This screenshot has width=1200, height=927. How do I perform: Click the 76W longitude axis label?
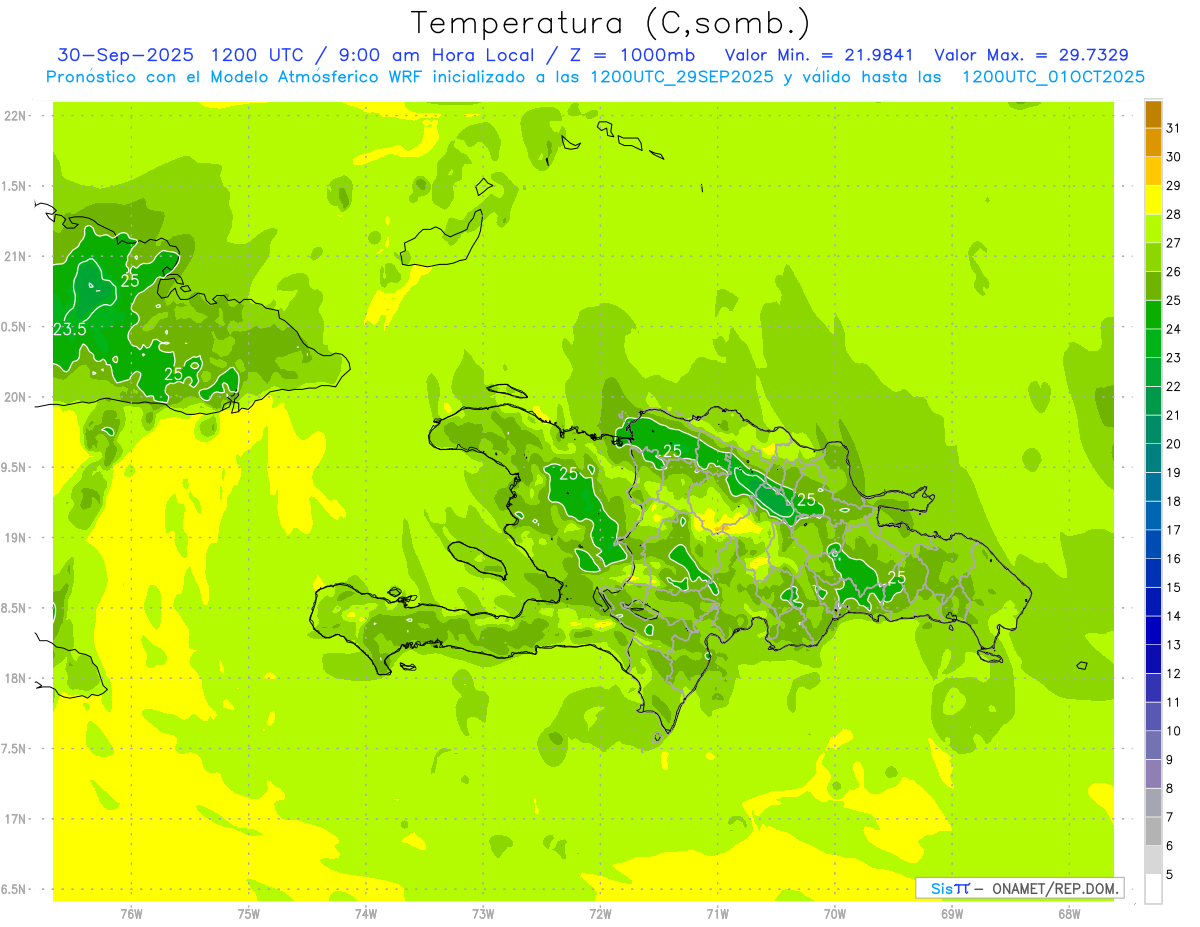[131, 913]
